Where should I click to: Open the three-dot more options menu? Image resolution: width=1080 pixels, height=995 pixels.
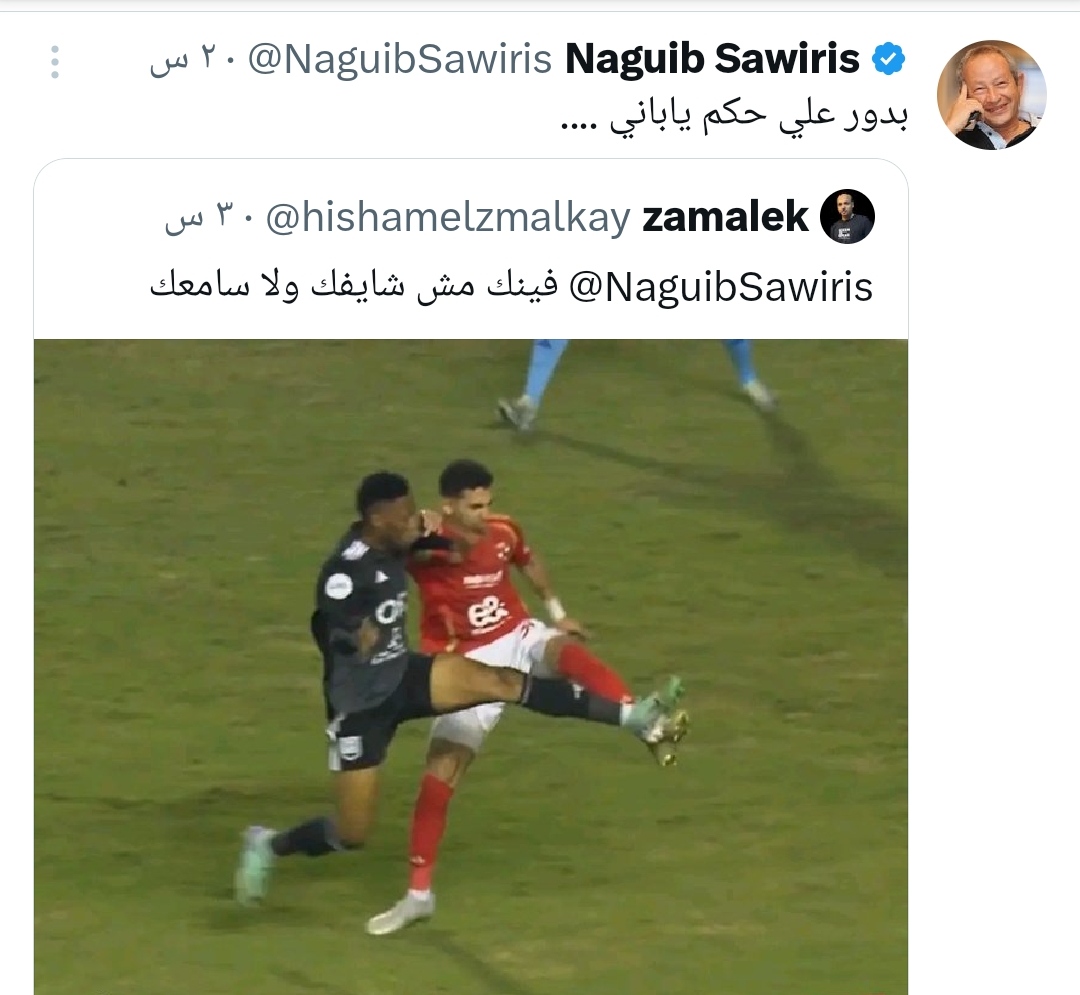click(x=55, y=62)
